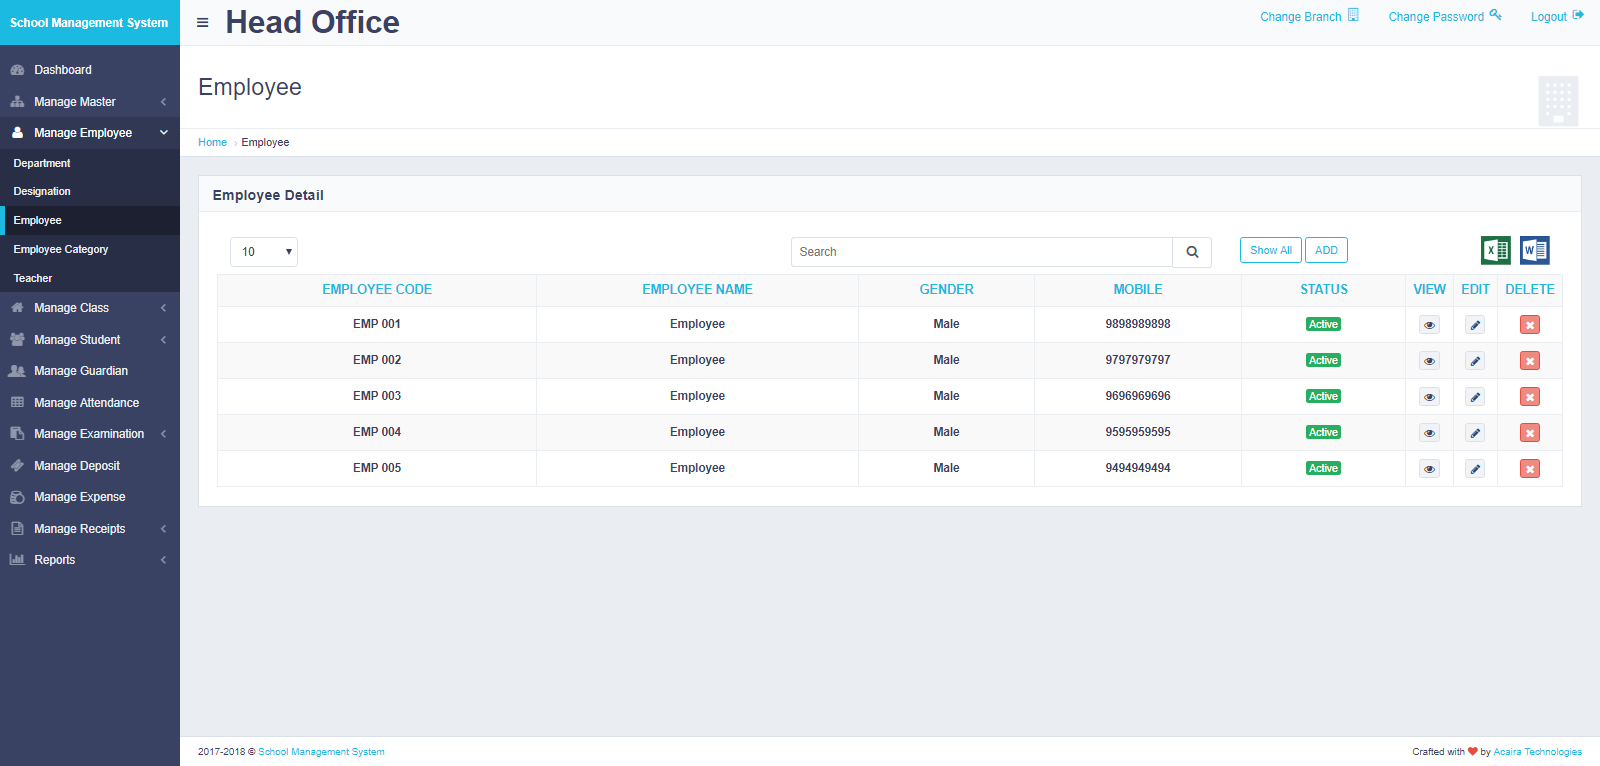1600x766 pixels.
Task: Expand the Reports sidebar section
Action: (88, 560)
